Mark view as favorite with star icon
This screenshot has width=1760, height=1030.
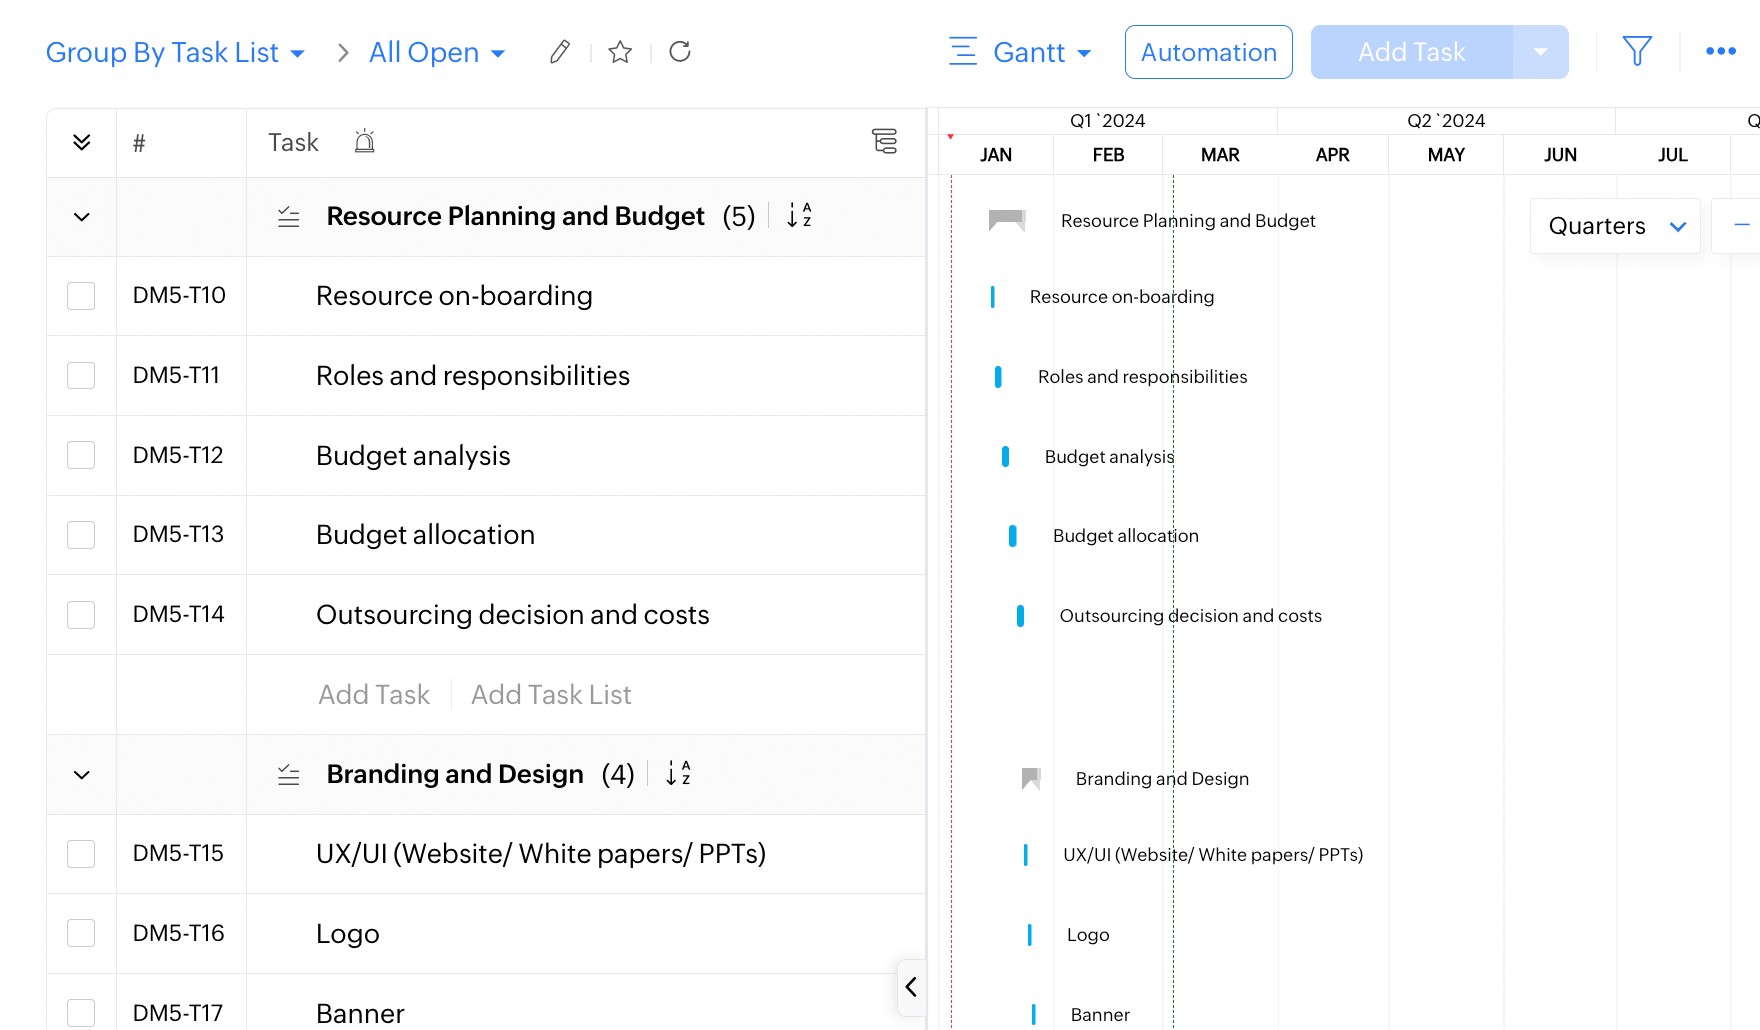pyautogui.click(x=620, y=52)
